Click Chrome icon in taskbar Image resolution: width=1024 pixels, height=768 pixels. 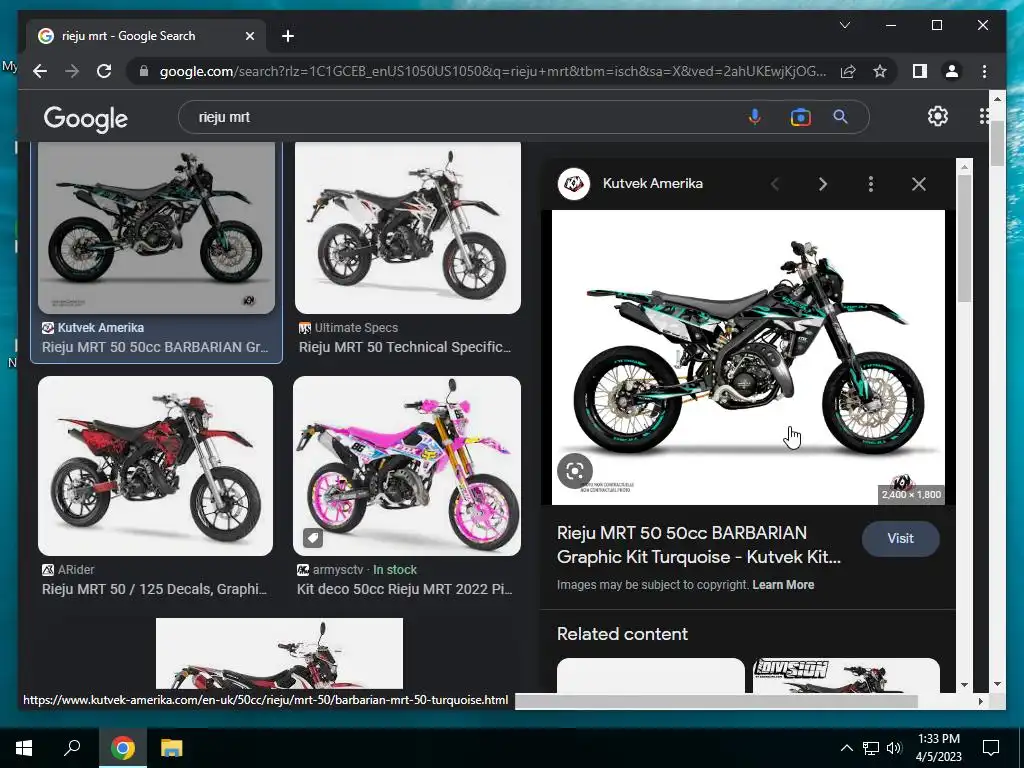coord(123,748)
